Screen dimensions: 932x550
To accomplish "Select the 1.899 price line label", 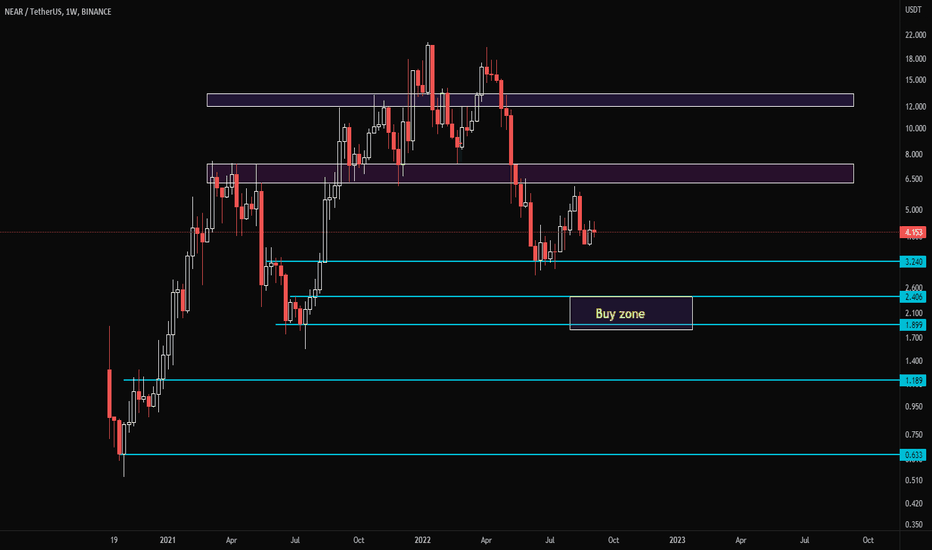I will pyautogui.click(x=913, y=325).
